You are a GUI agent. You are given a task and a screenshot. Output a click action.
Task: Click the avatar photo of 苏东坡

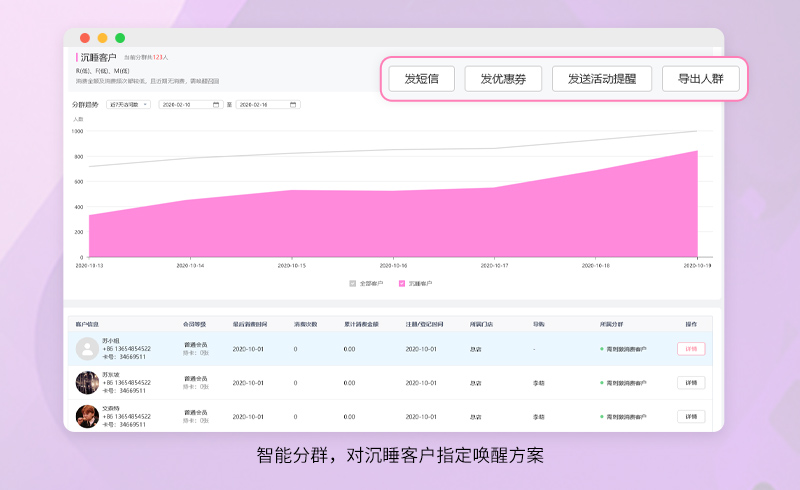click(x=87, y=382)
